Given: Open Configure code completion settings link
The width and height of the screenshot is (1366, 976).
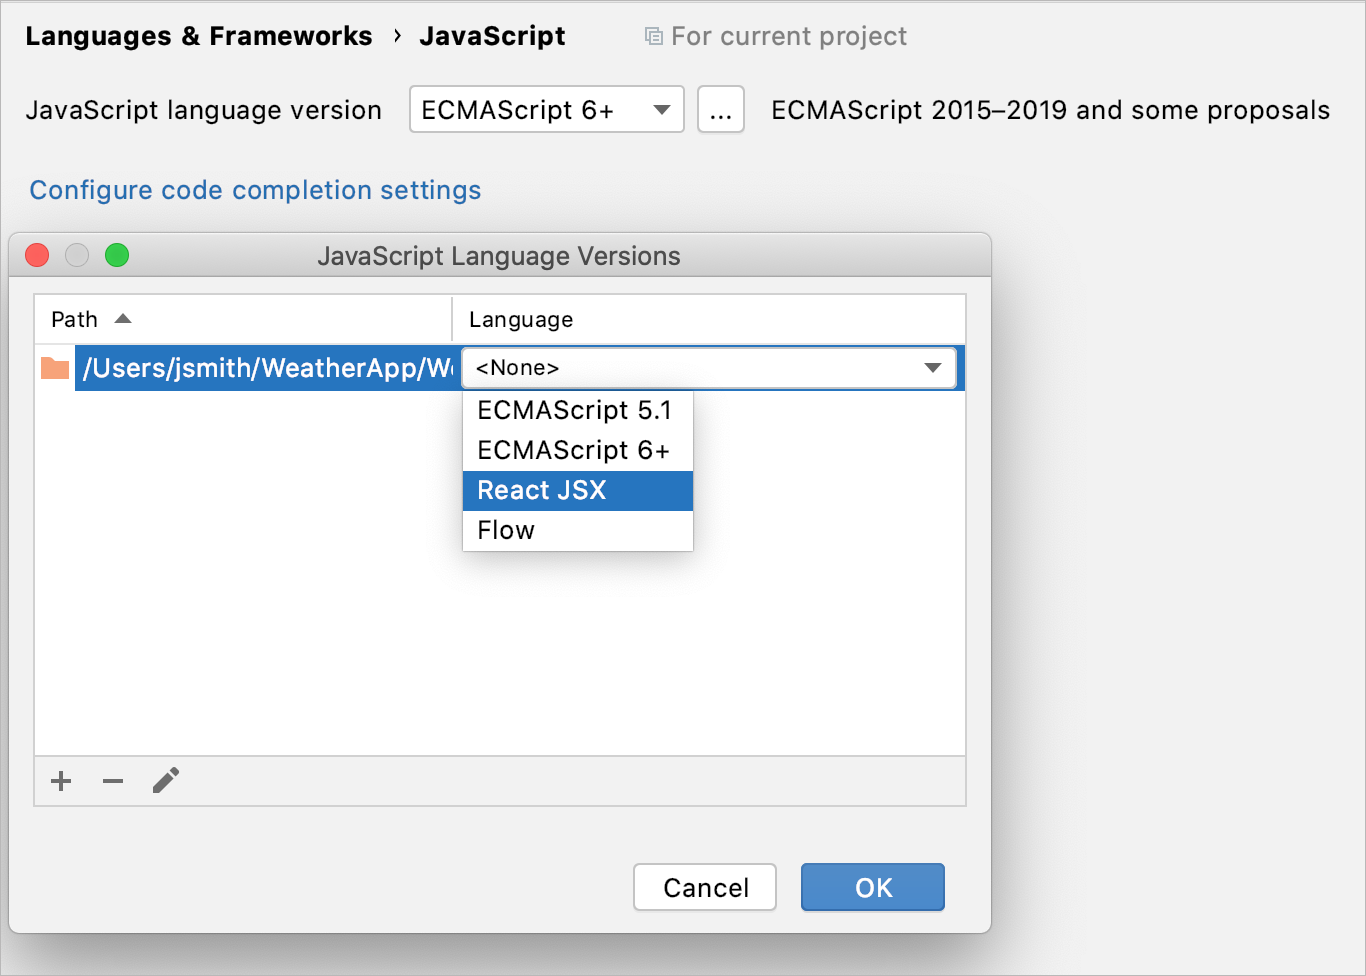Looking at the screenshot, I should pyautogui.click(x=255, y=190).
